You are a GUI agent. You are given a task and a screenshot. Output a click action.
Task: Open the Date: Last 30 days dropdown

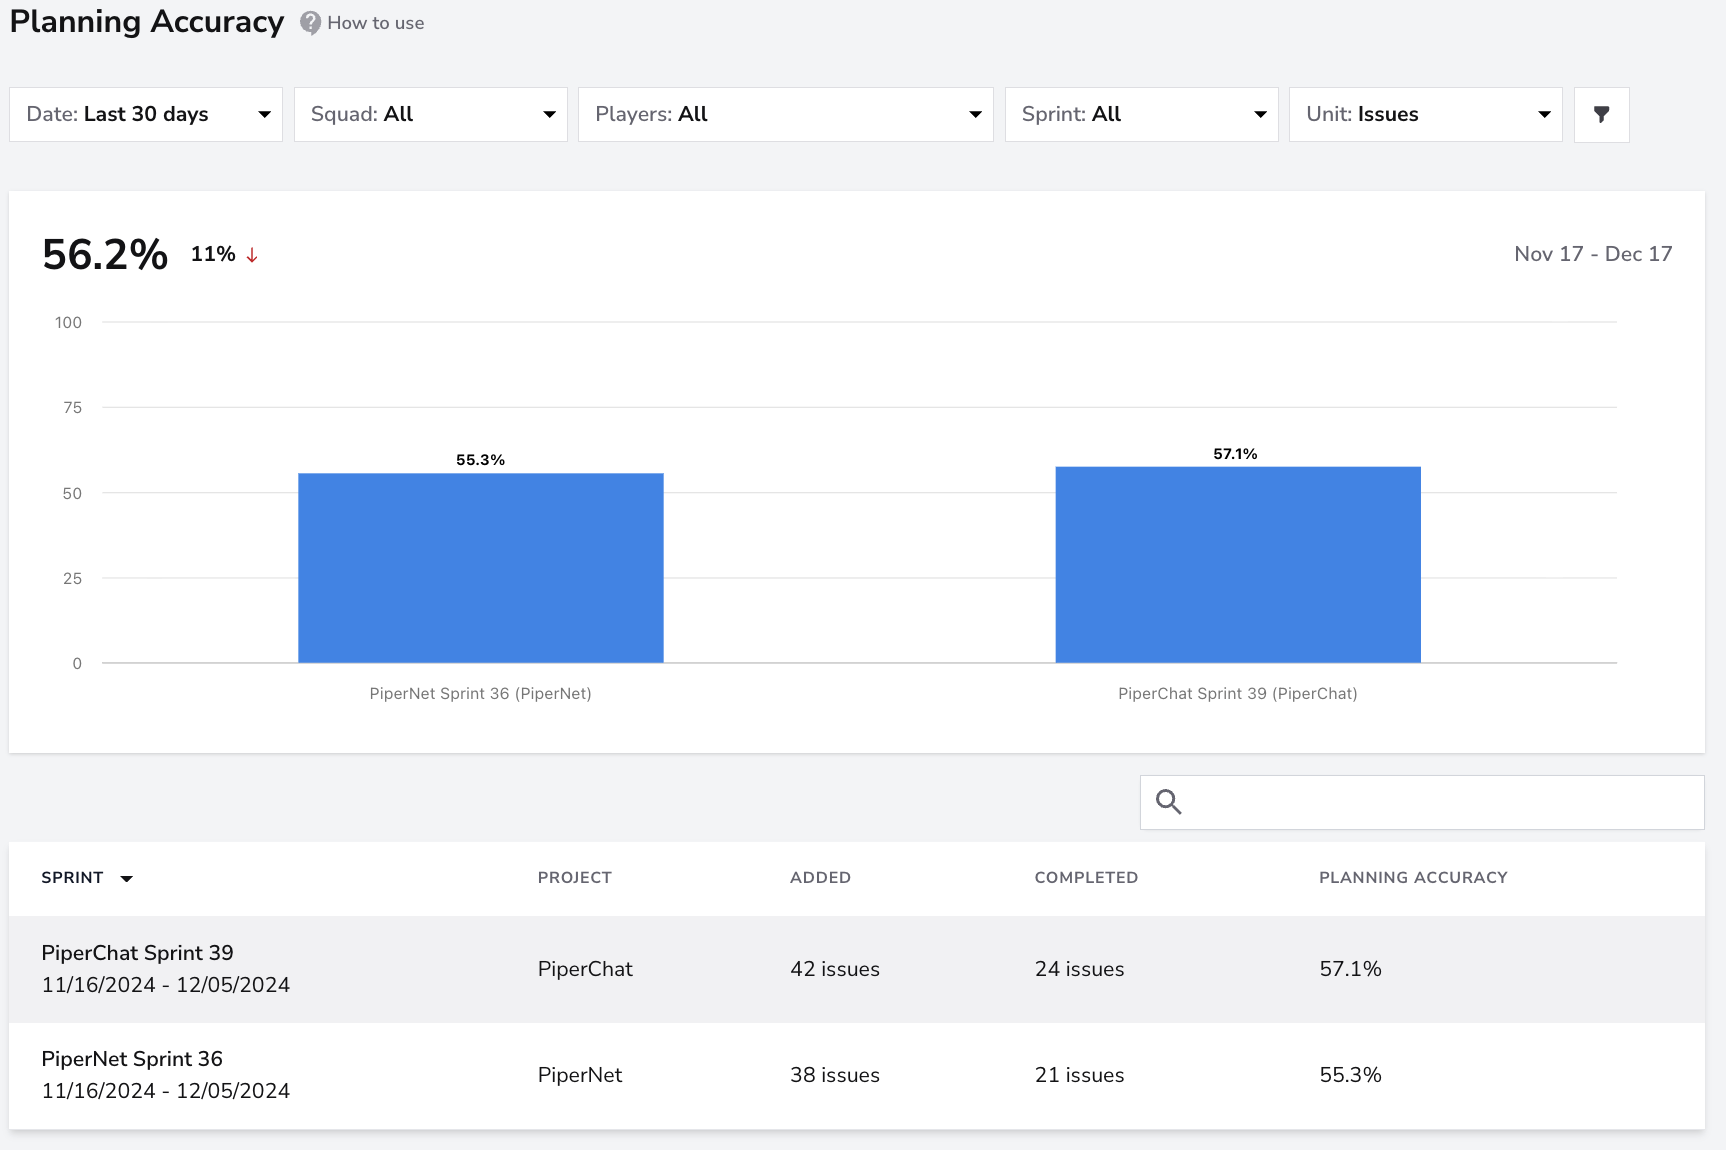[x=146, y=114]
